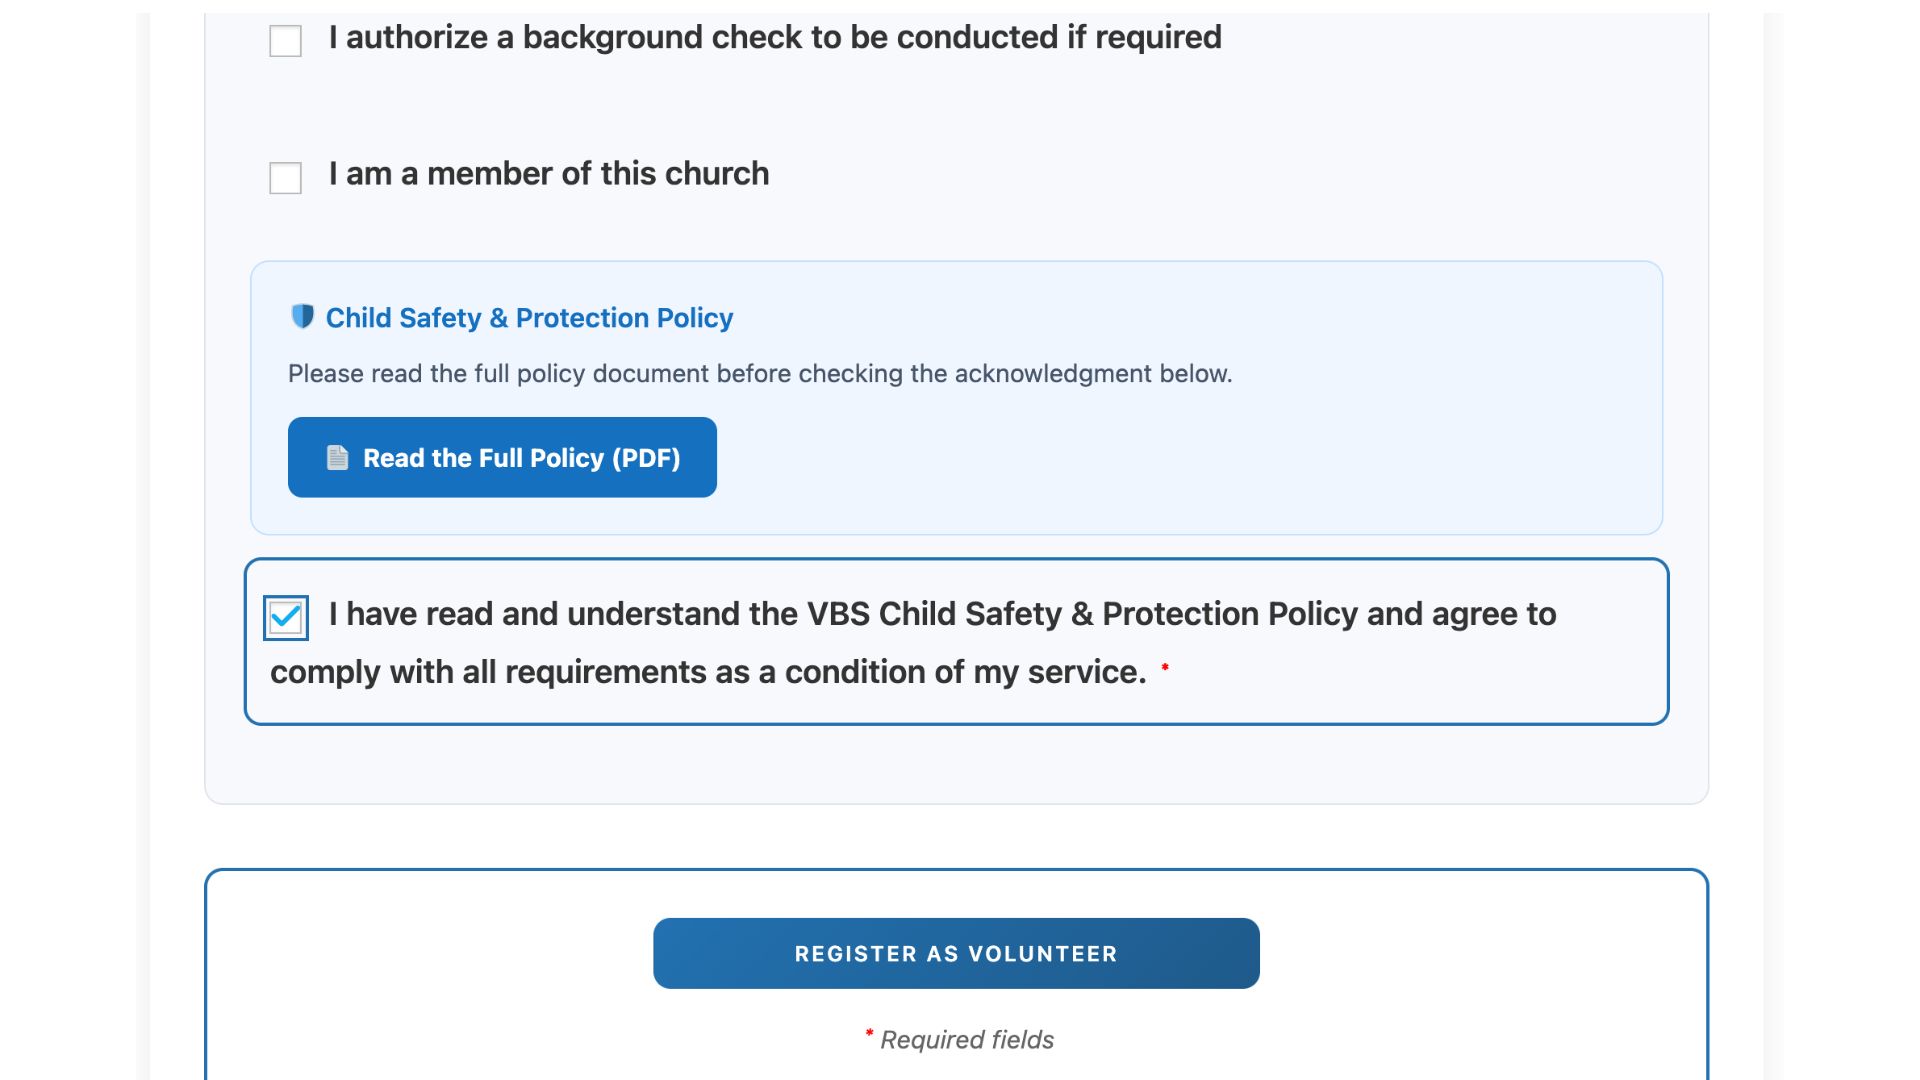Click the italic "Required fields" note
This screenshot has width=1920, height=1080.
pyautogui.click(x=966, y=1040)
